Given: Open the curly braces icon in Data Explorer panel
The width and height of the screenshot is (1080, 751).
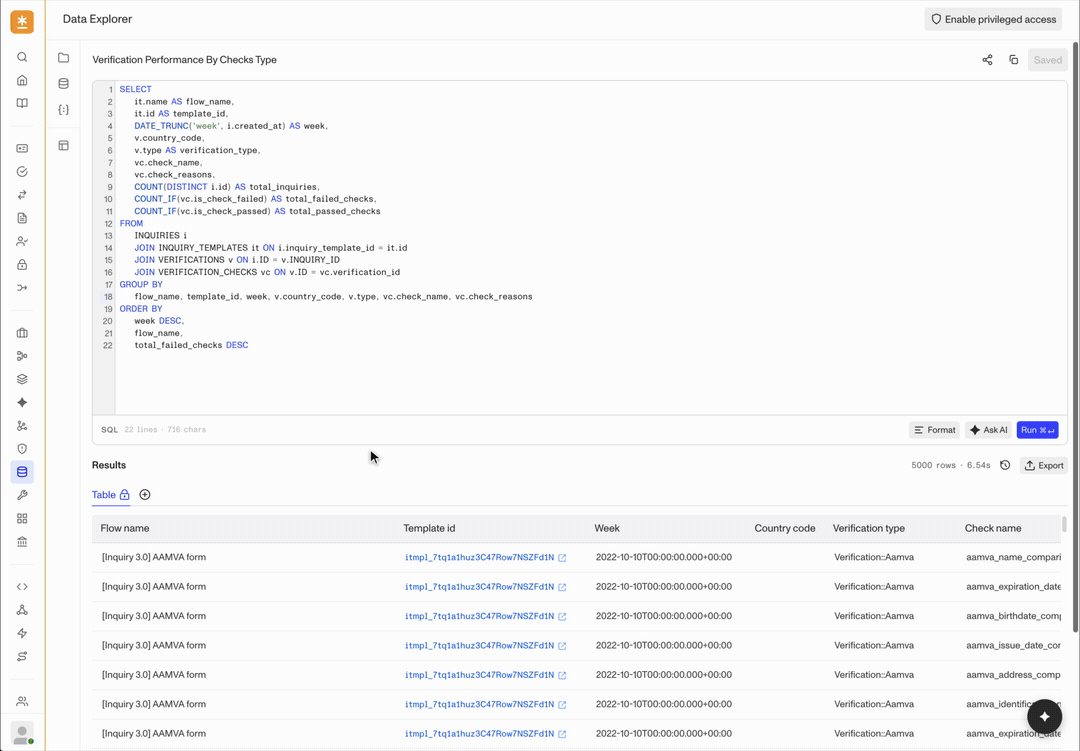Looking at the screenshot, I should (63, 110).
